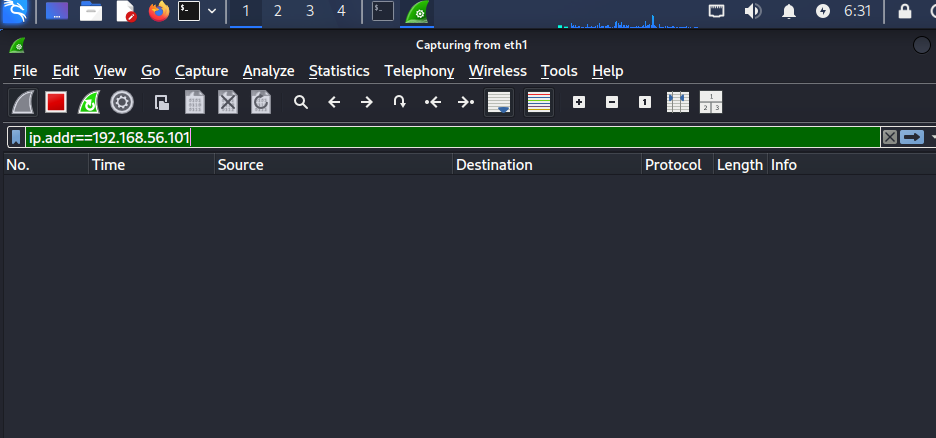The height and width of the screenshot is (438, 936).
Task: Open the Telephony menu
Action: pyautogui.click(x=419, y=71)
